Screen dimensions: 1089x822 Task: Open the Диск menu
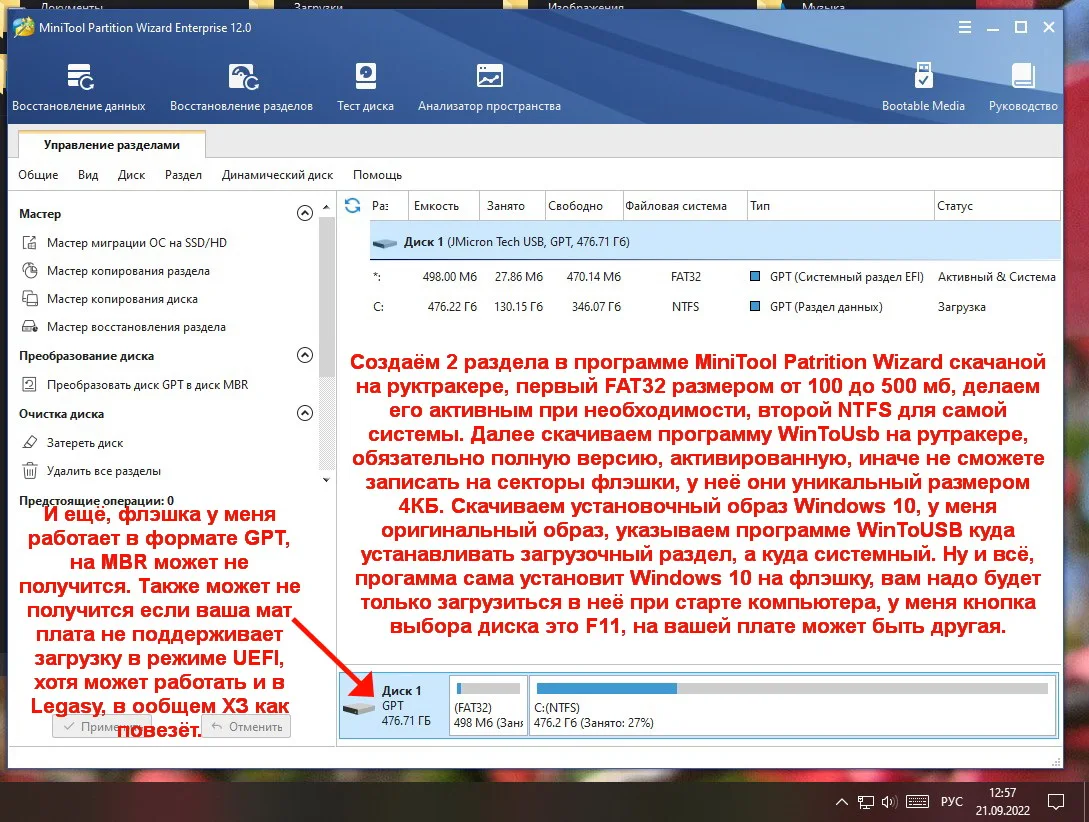131,175
